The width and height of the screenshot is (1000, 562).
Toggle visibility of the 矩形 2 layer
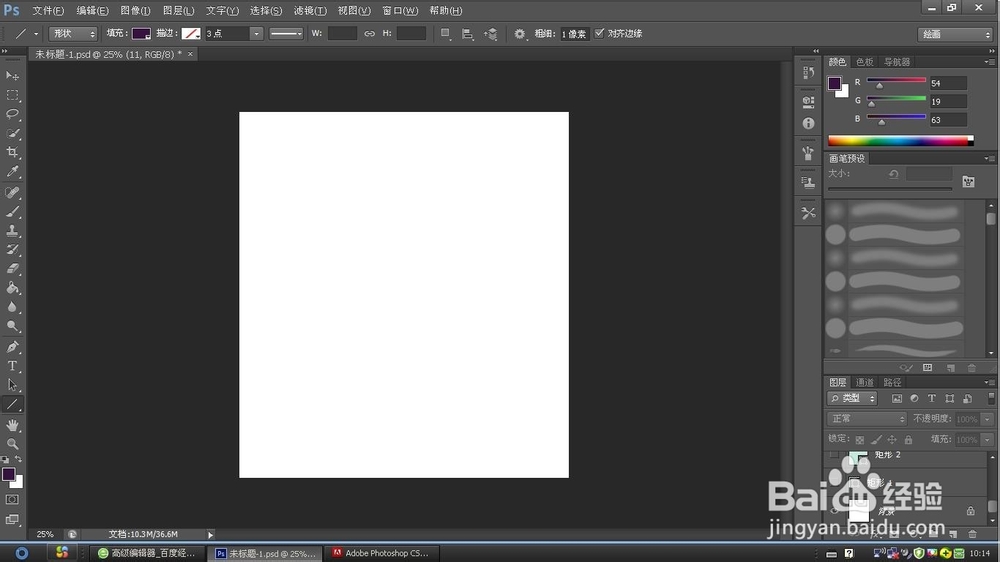tap(834, 455)
